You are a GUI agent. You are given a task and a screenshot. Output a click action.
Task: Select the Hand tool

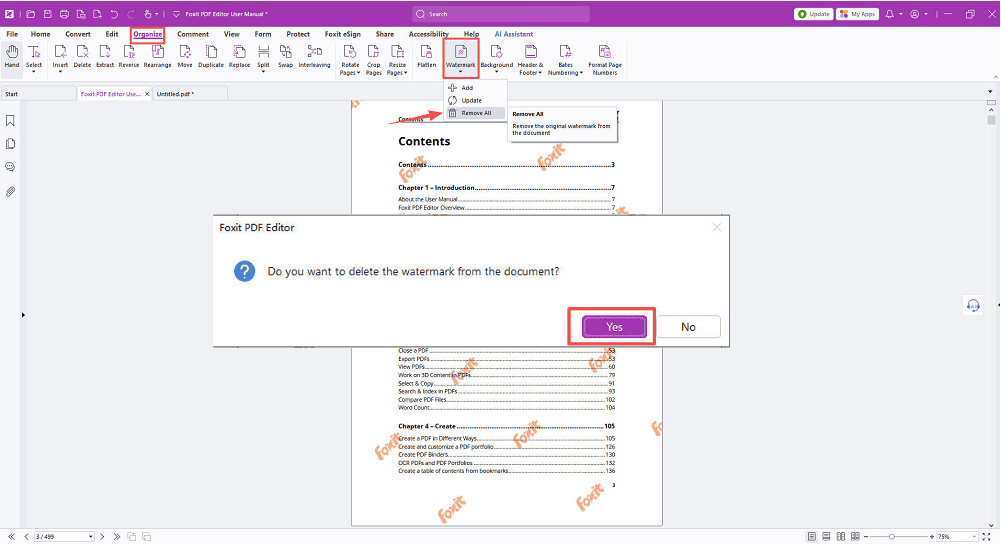tap(12, 56)
